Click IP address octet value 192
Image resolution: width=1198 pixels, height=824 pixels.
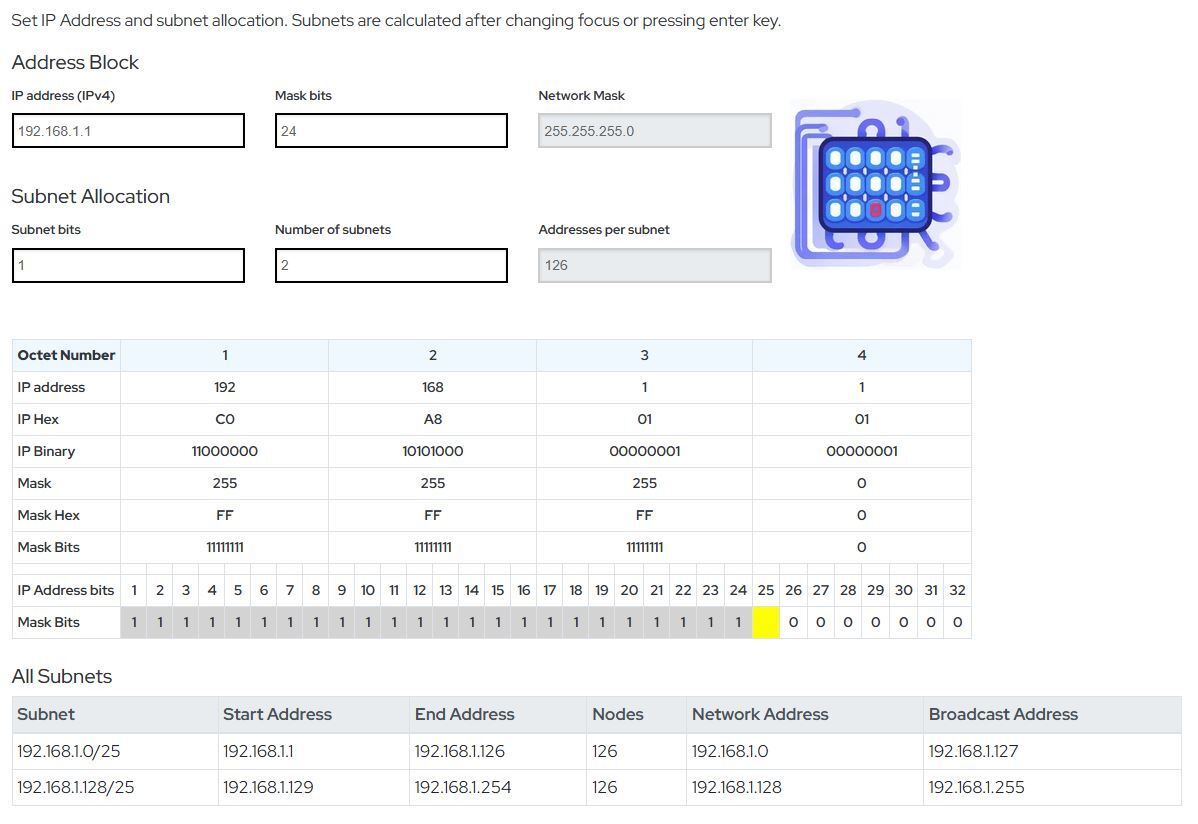click(225, 388)
